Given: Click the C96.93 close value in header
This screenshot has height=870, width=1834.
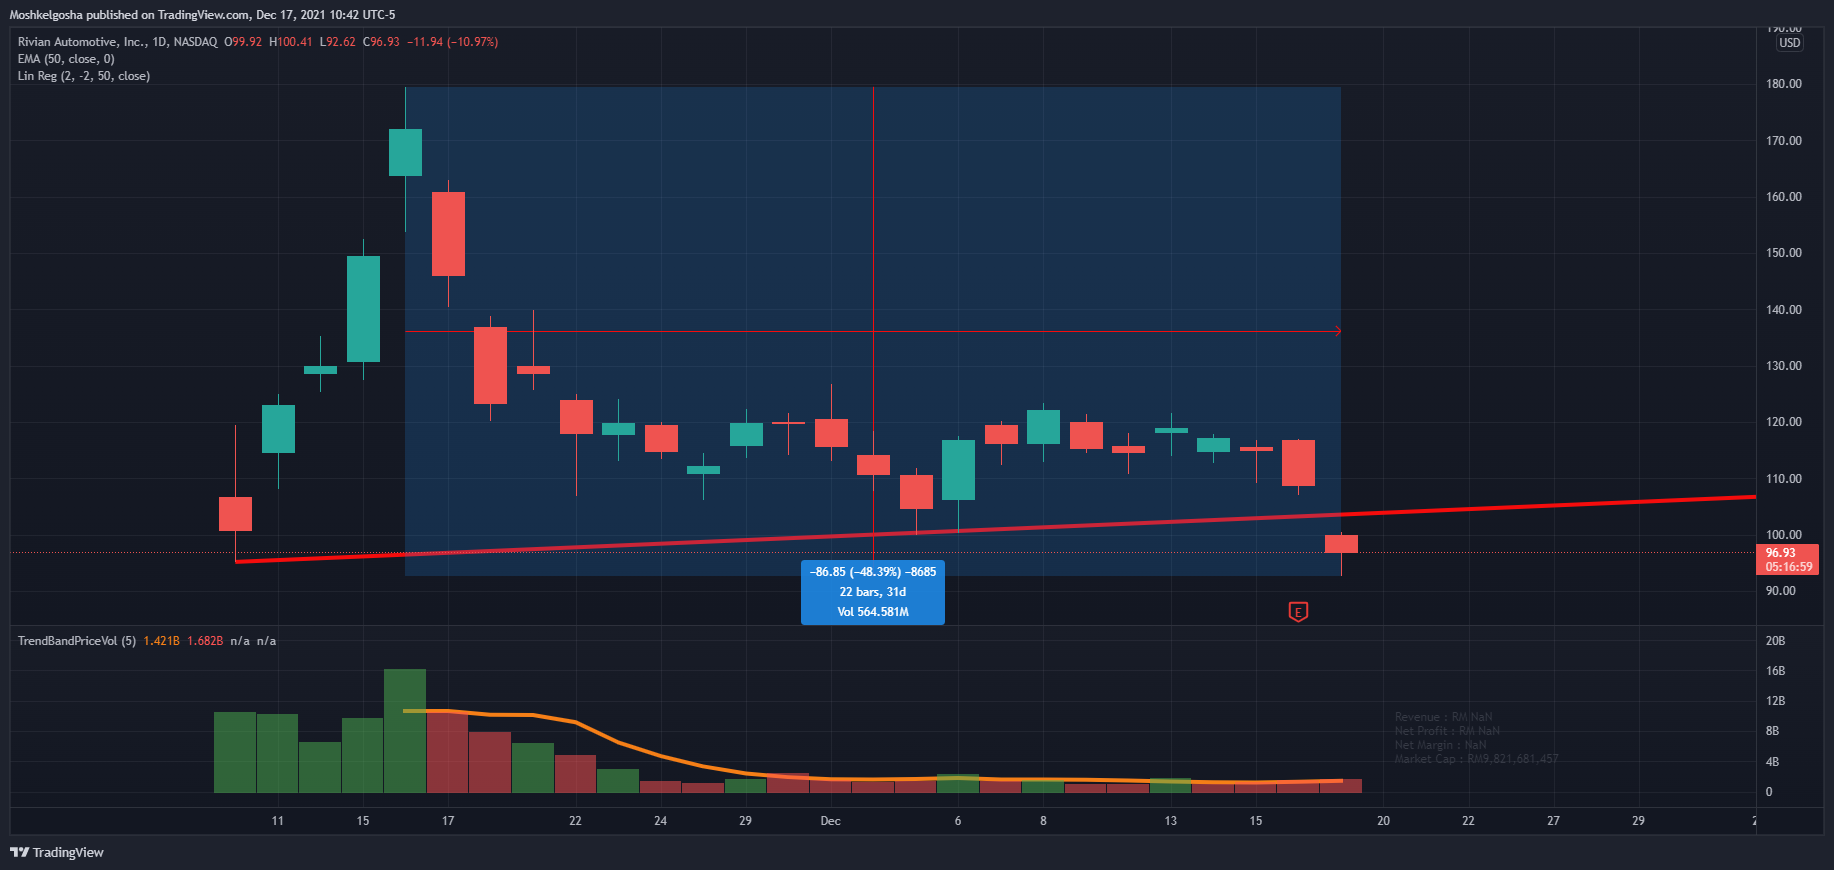Looking at the screenshot, I should [381, 42].
